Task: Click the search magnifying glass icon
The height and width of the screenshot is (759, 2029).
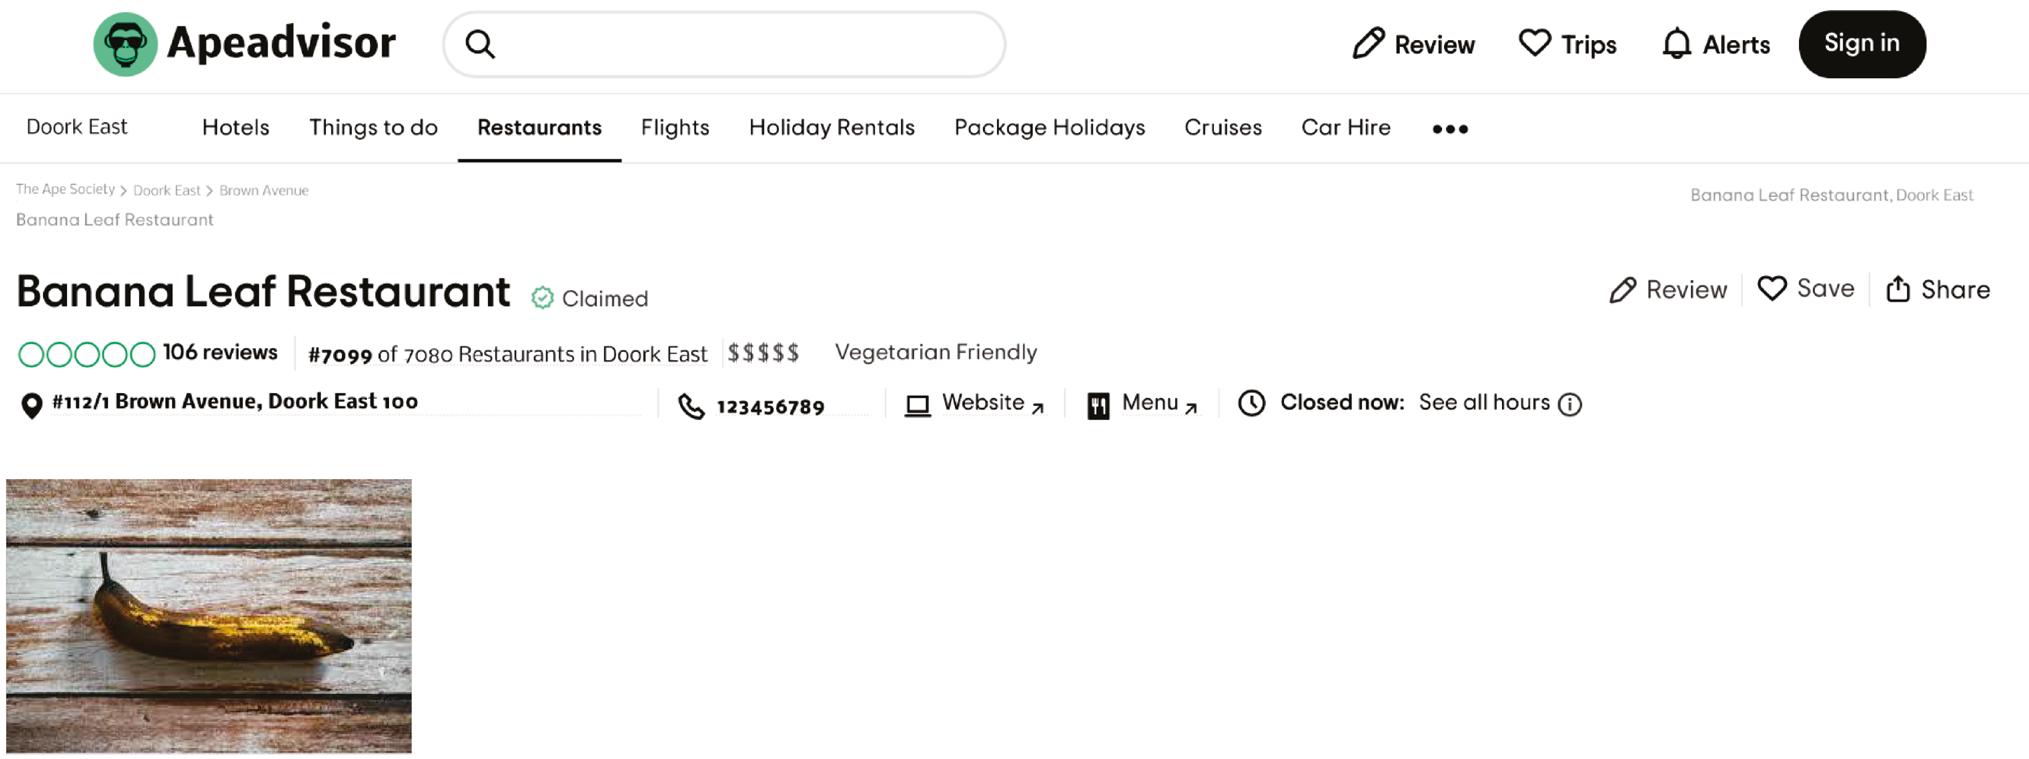Action: [x=480, y=45]
